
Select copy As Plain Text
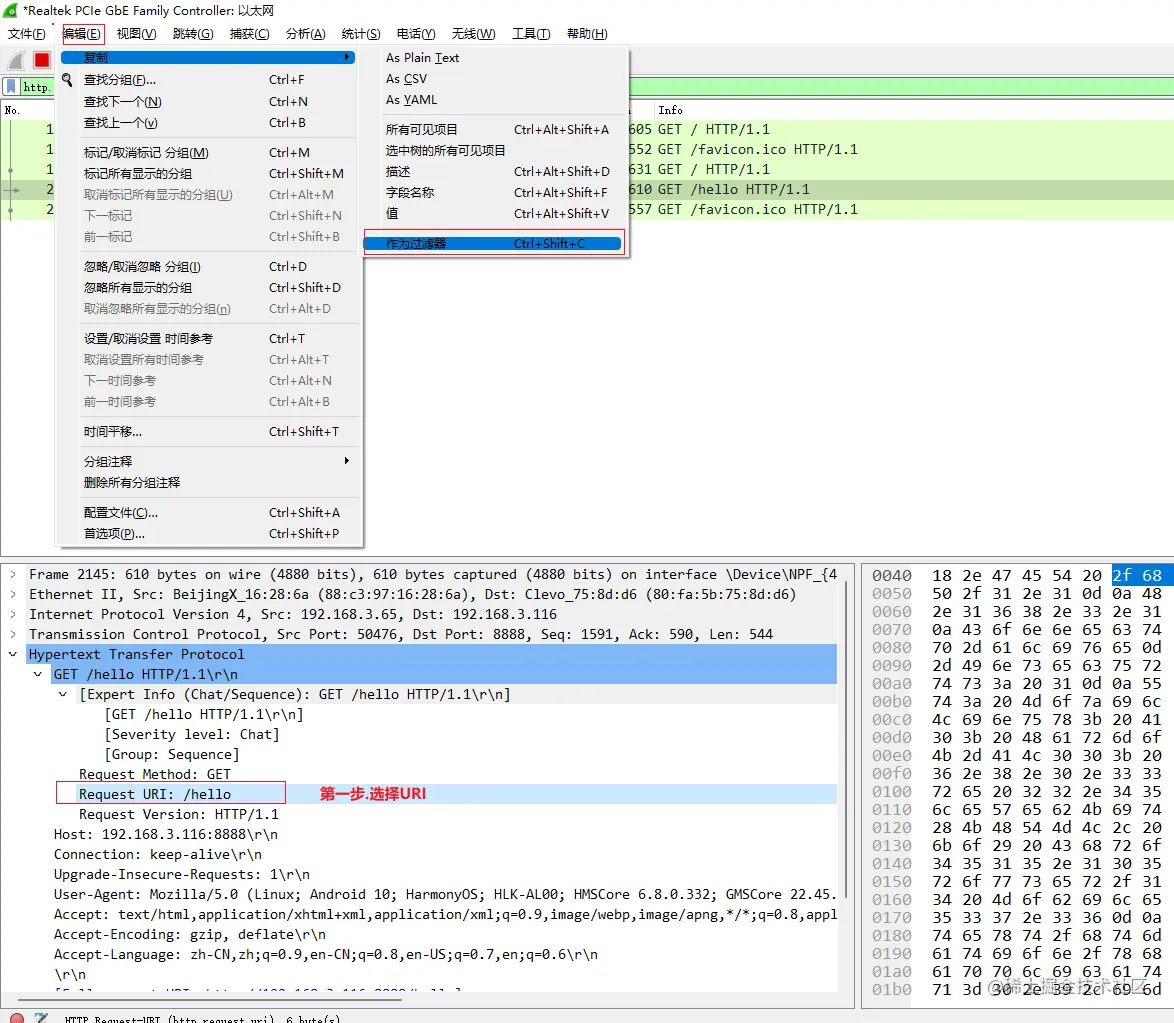pos(495,58)
